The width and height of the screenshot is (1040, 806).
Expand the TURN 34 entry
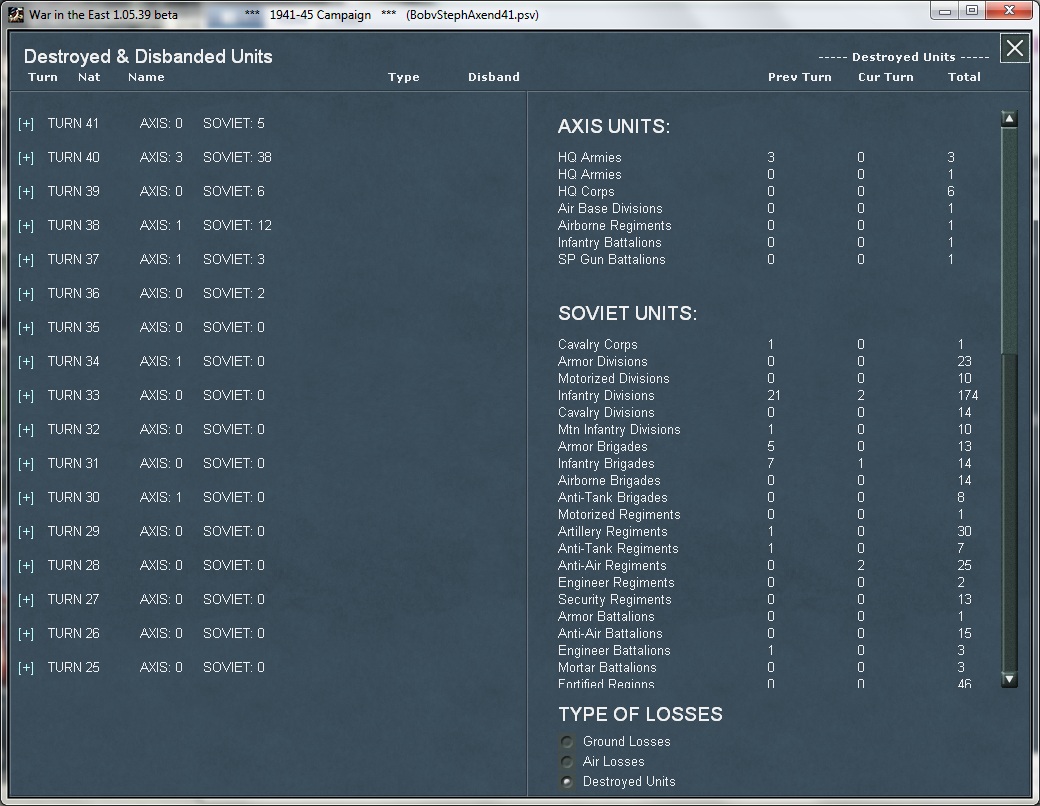[x=26, y=362]
